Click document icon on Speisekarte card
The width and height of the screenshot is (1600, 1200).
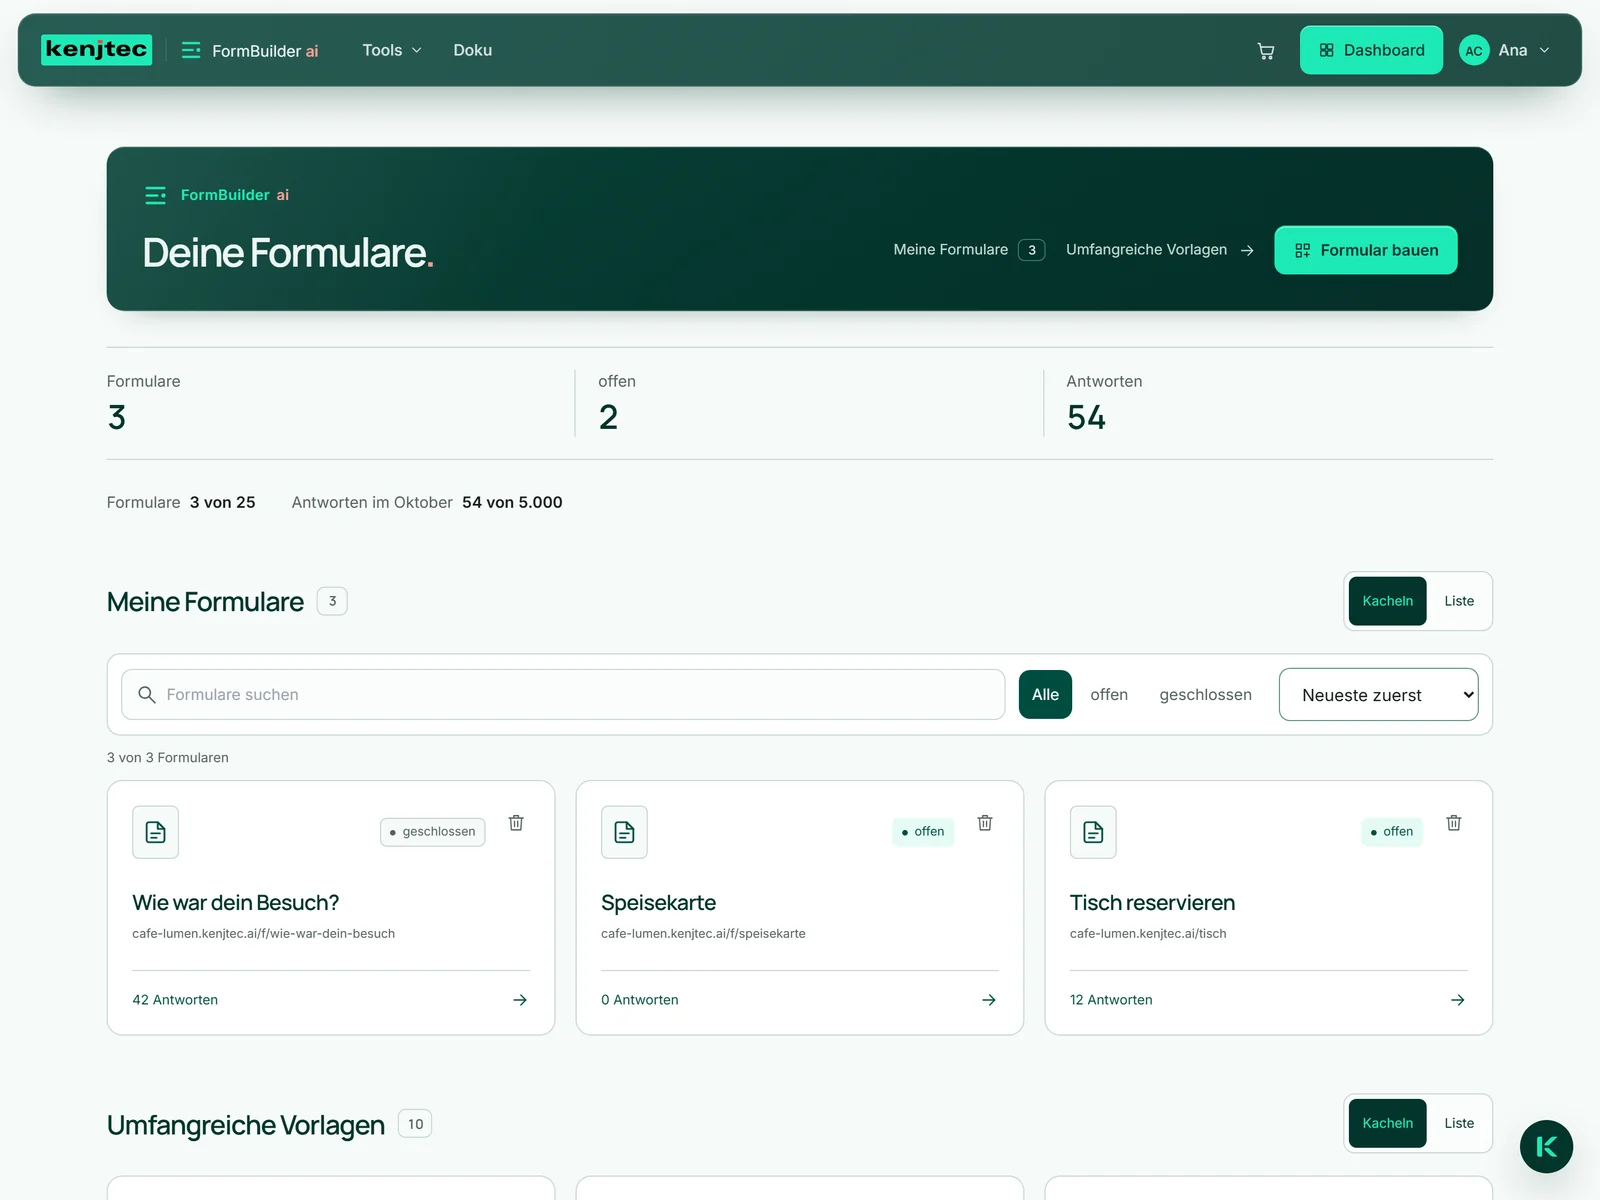[624, 832]
